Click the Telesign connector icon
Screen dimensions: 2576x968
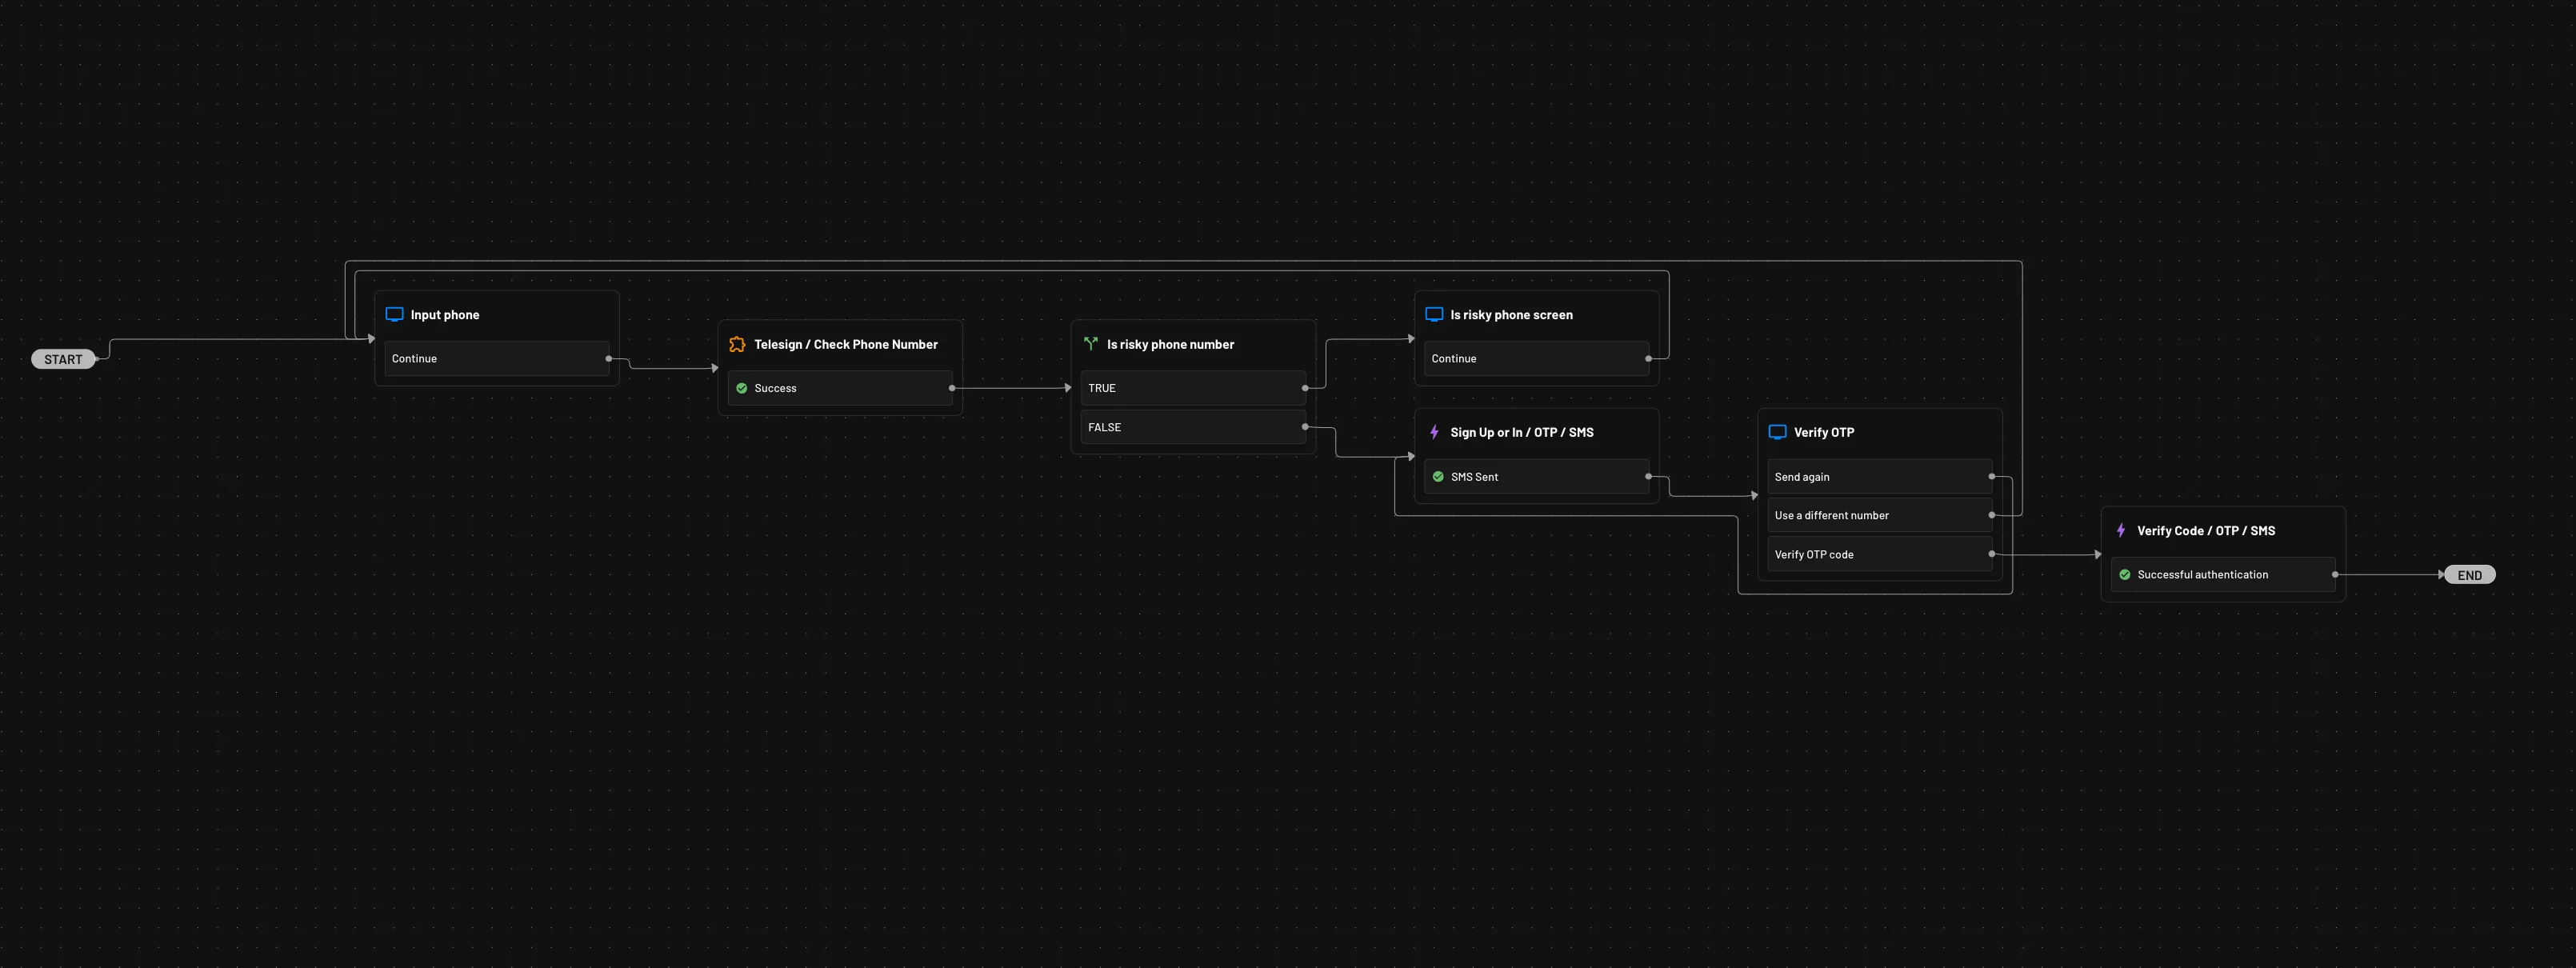[737, 344]
